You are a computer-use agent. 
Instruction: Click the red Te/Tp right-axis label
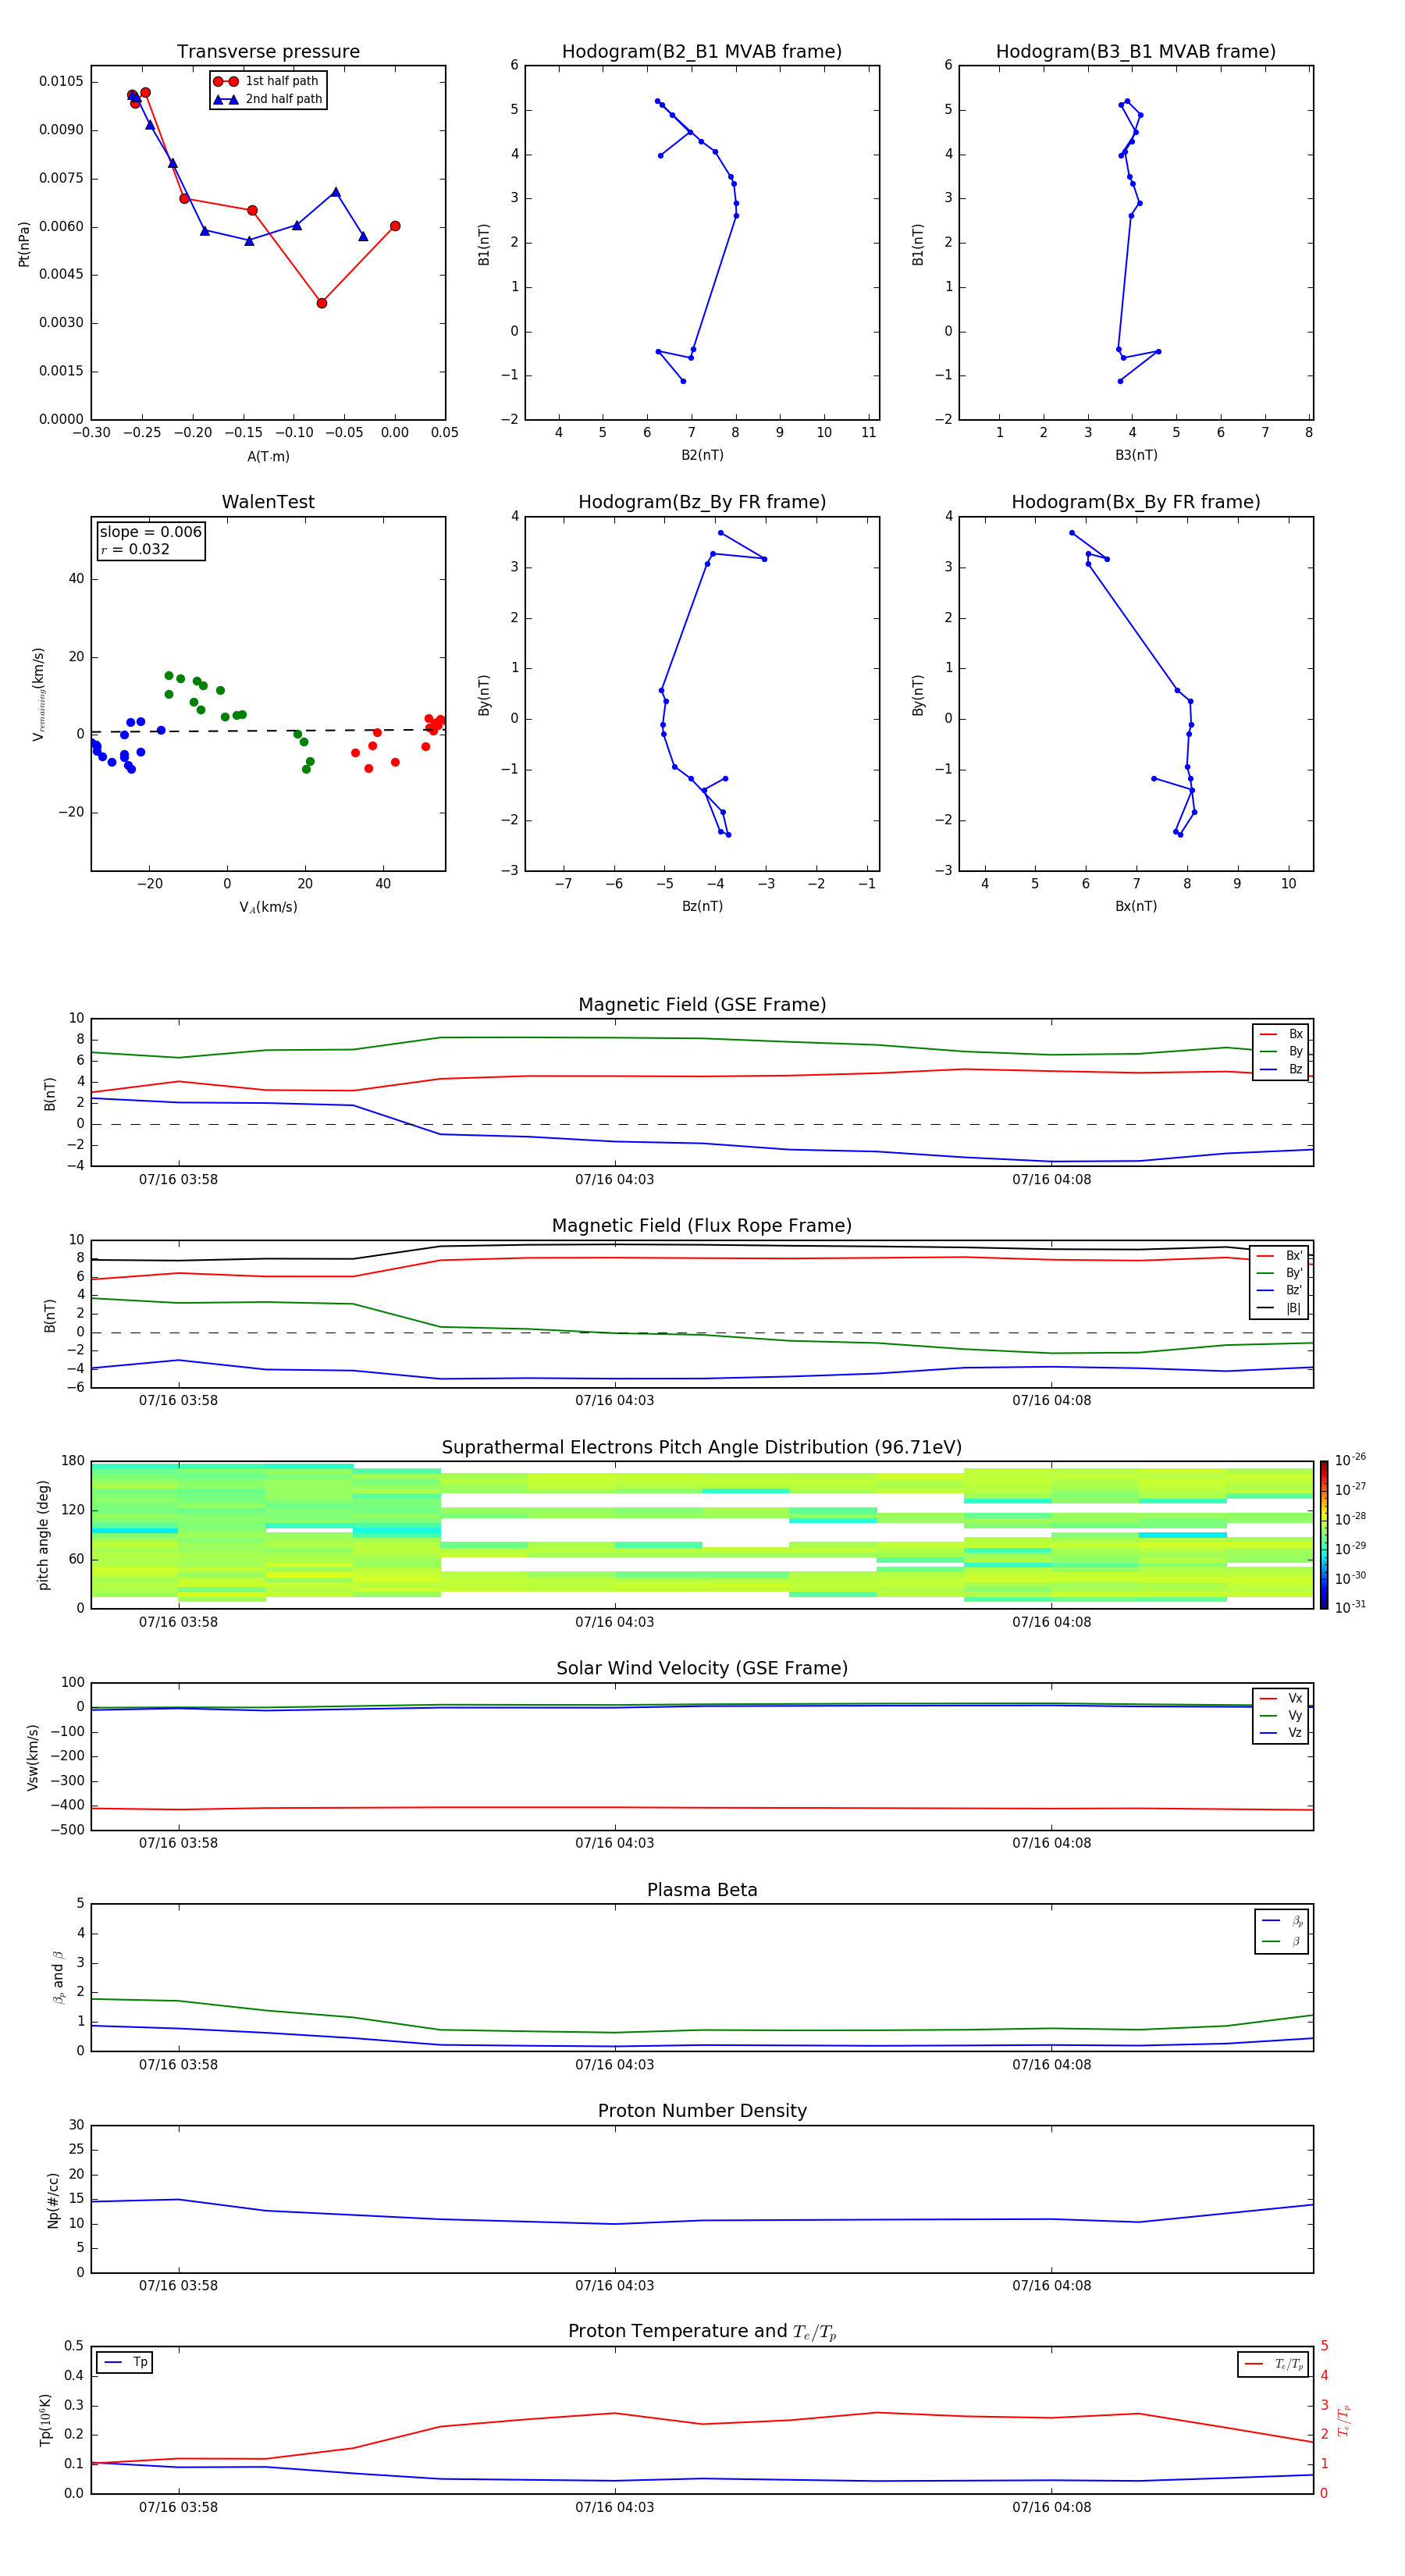(1343, 2420)
